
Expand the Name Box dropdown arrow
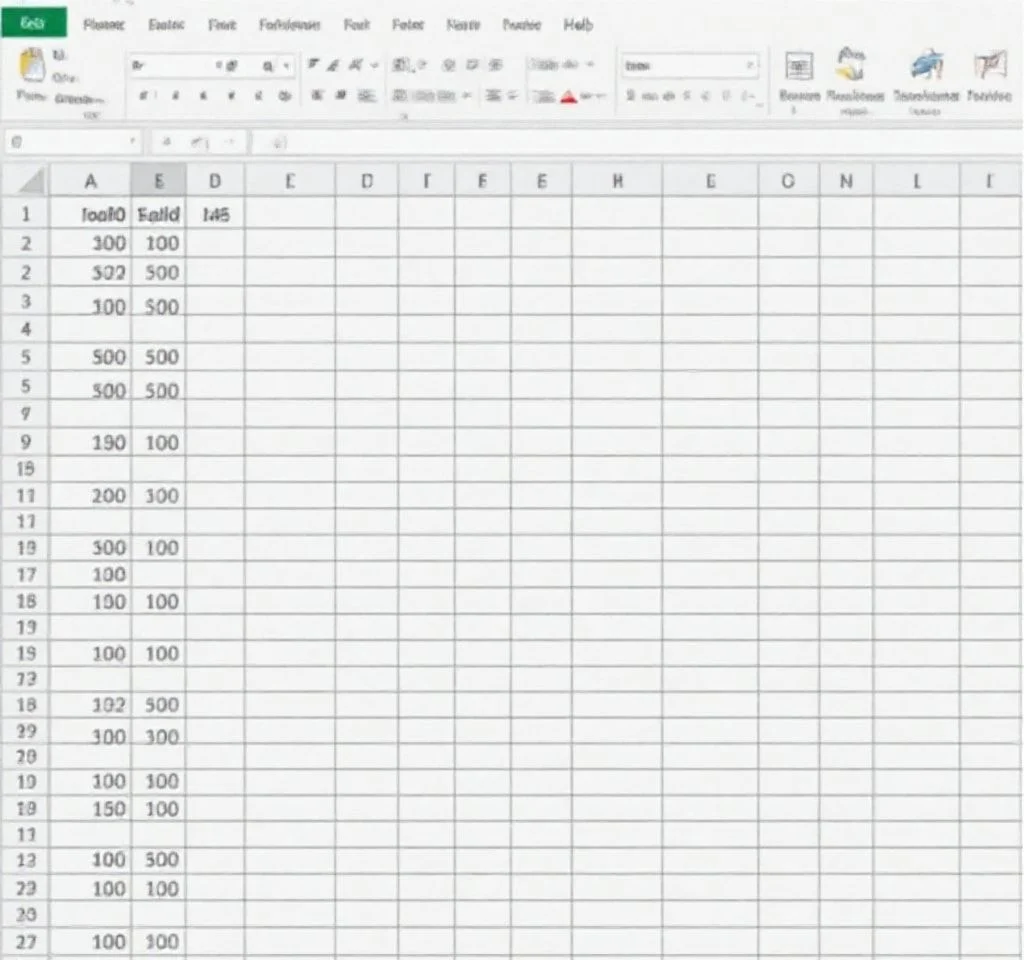pos(132,143)
